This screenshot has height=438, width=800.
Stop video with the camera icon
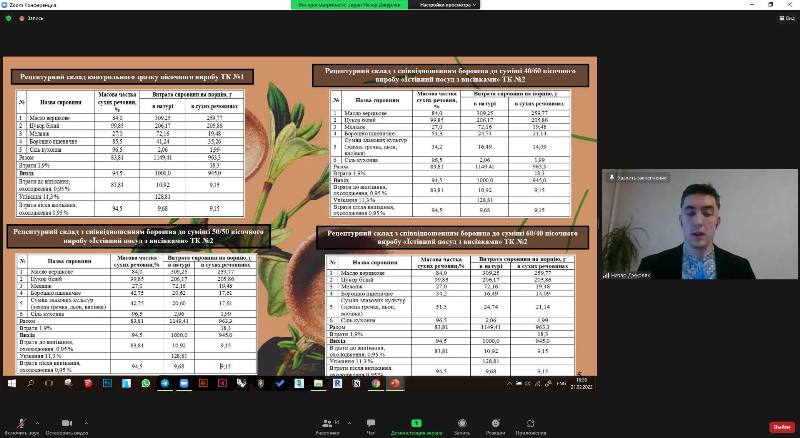pyautogui.click(x=67, y=426)
